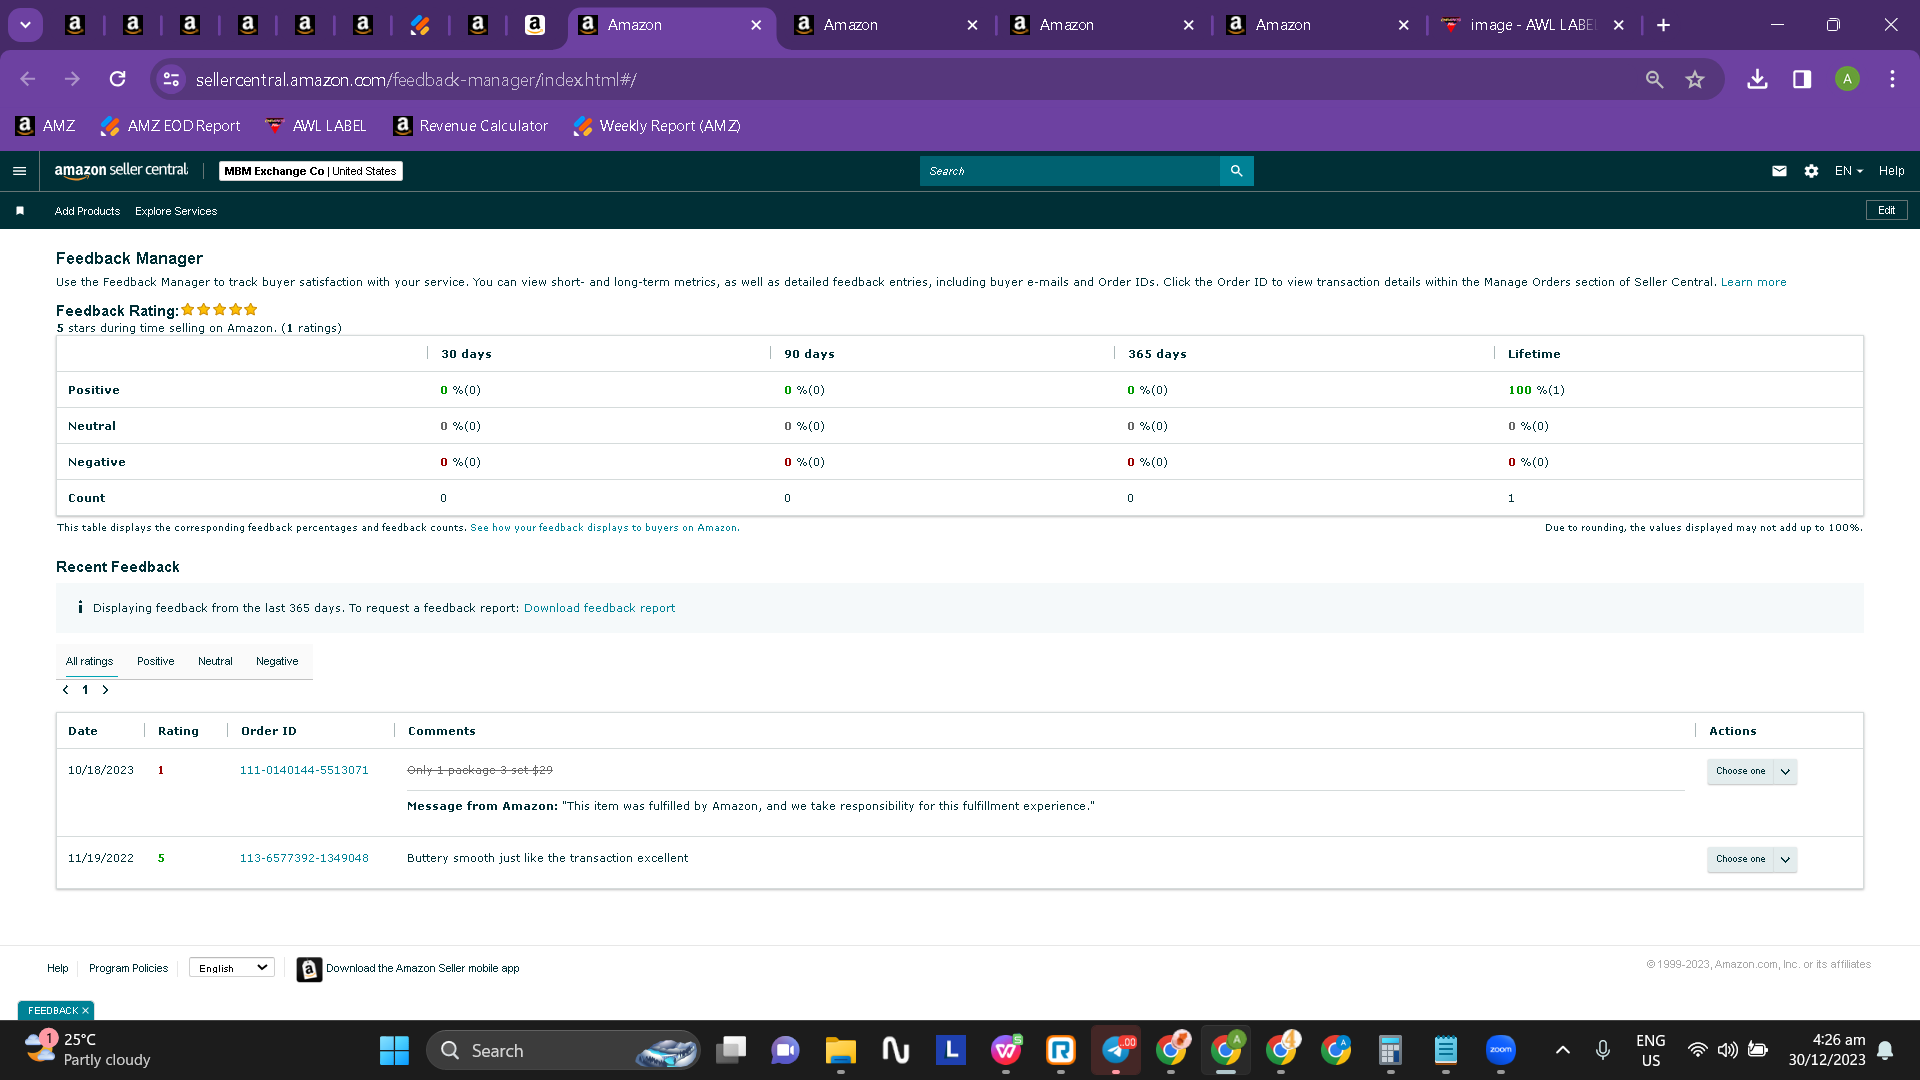Click the Edit button in navigation bar
This screenshot has width=1920, height=1080.
point(1886,210)
